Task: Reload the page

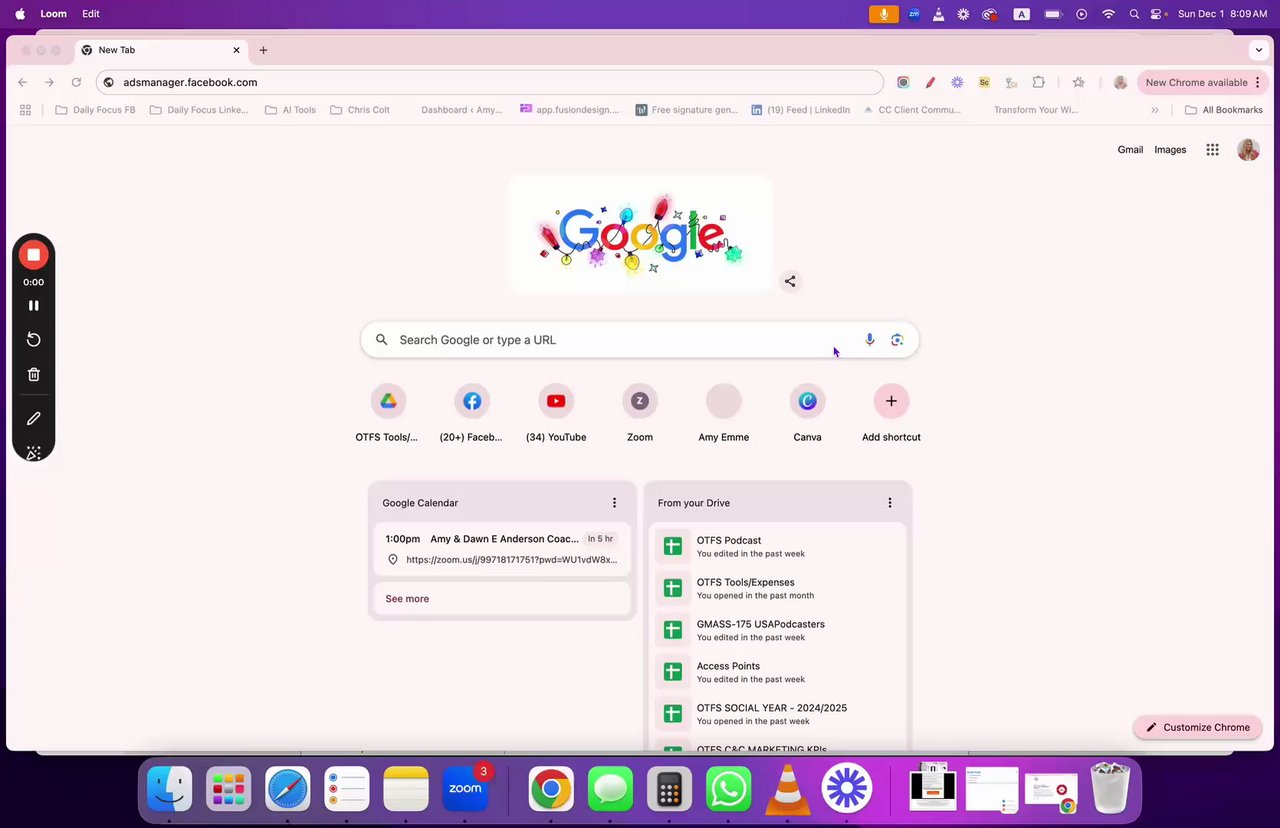Action: click(x=76, y=82)
